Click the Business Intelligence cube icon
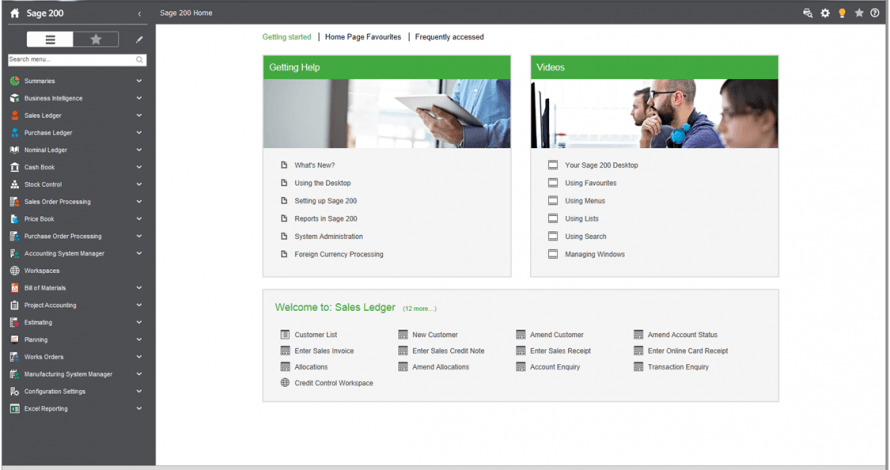The height and width of the screenshot is (470, 890). [15, 98]
